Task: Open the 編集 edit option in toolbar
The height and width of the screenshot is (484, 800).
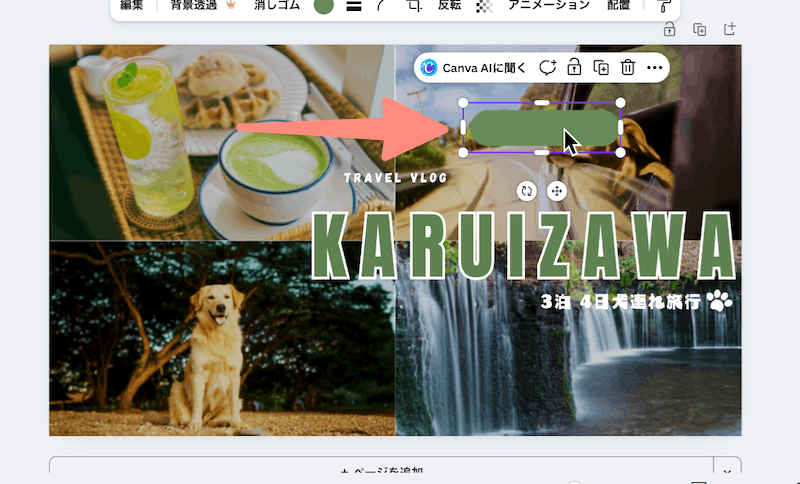Action: pyautogui.click(x=132, y=6)
